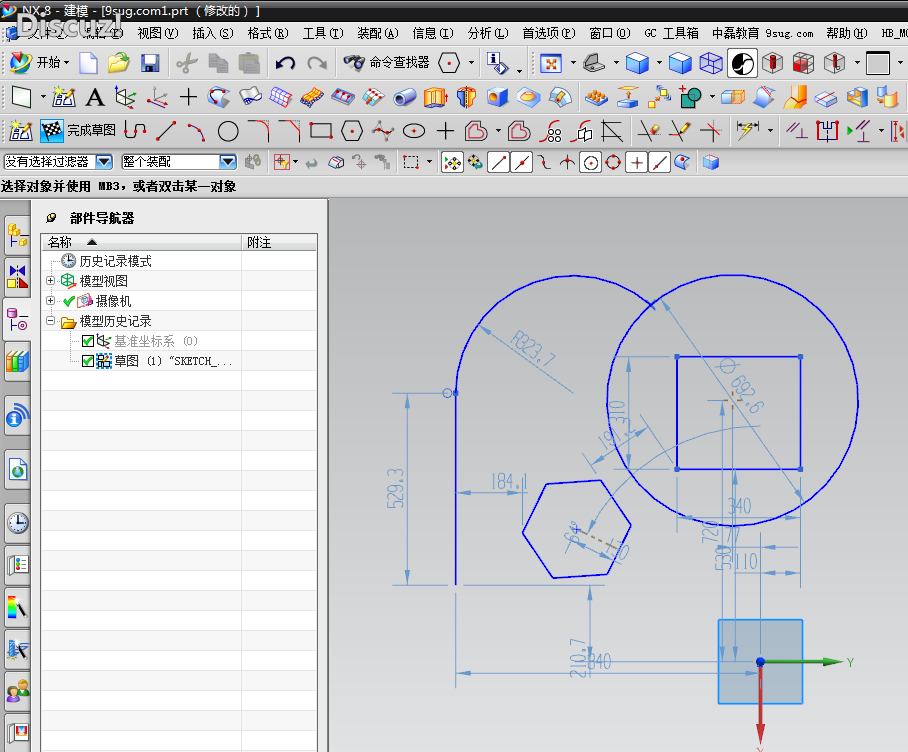Open the 格式(R) menu
Image resolution: width=908 pixels, height=752 pixels.
click(268, 33)
